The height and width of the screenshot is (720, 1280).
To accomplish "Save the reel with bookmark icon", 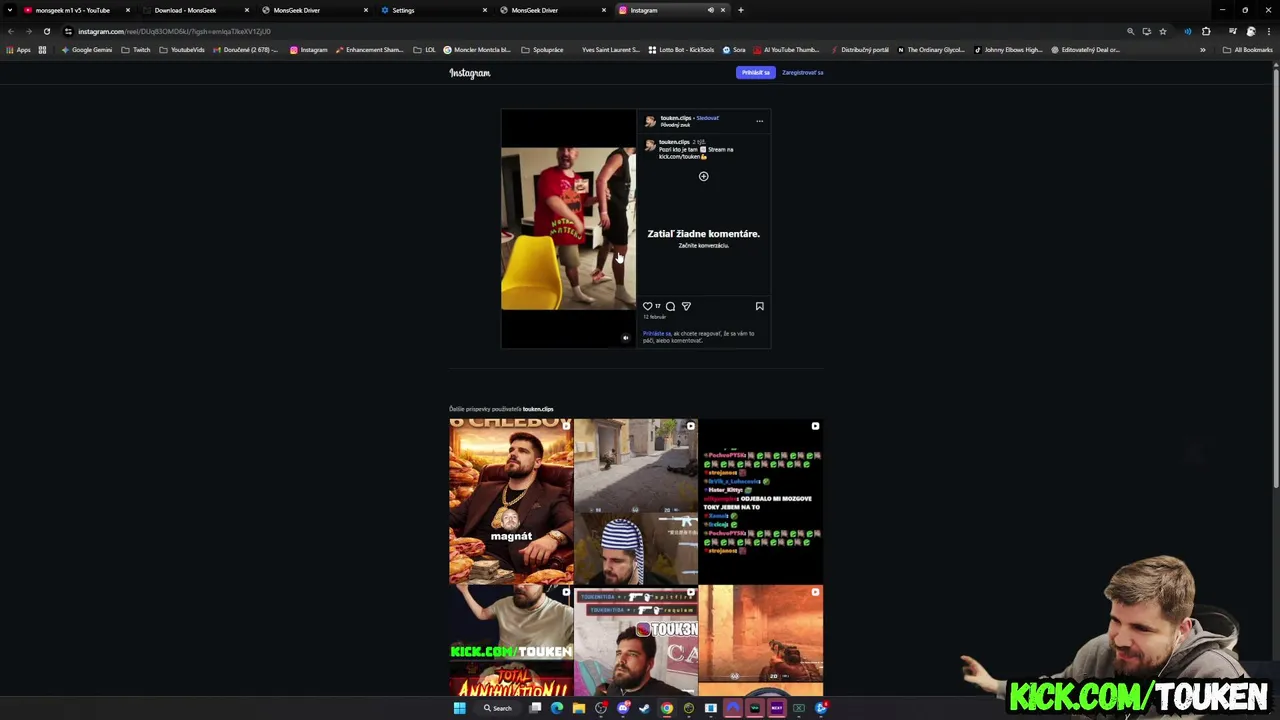I will click(759, 306).
